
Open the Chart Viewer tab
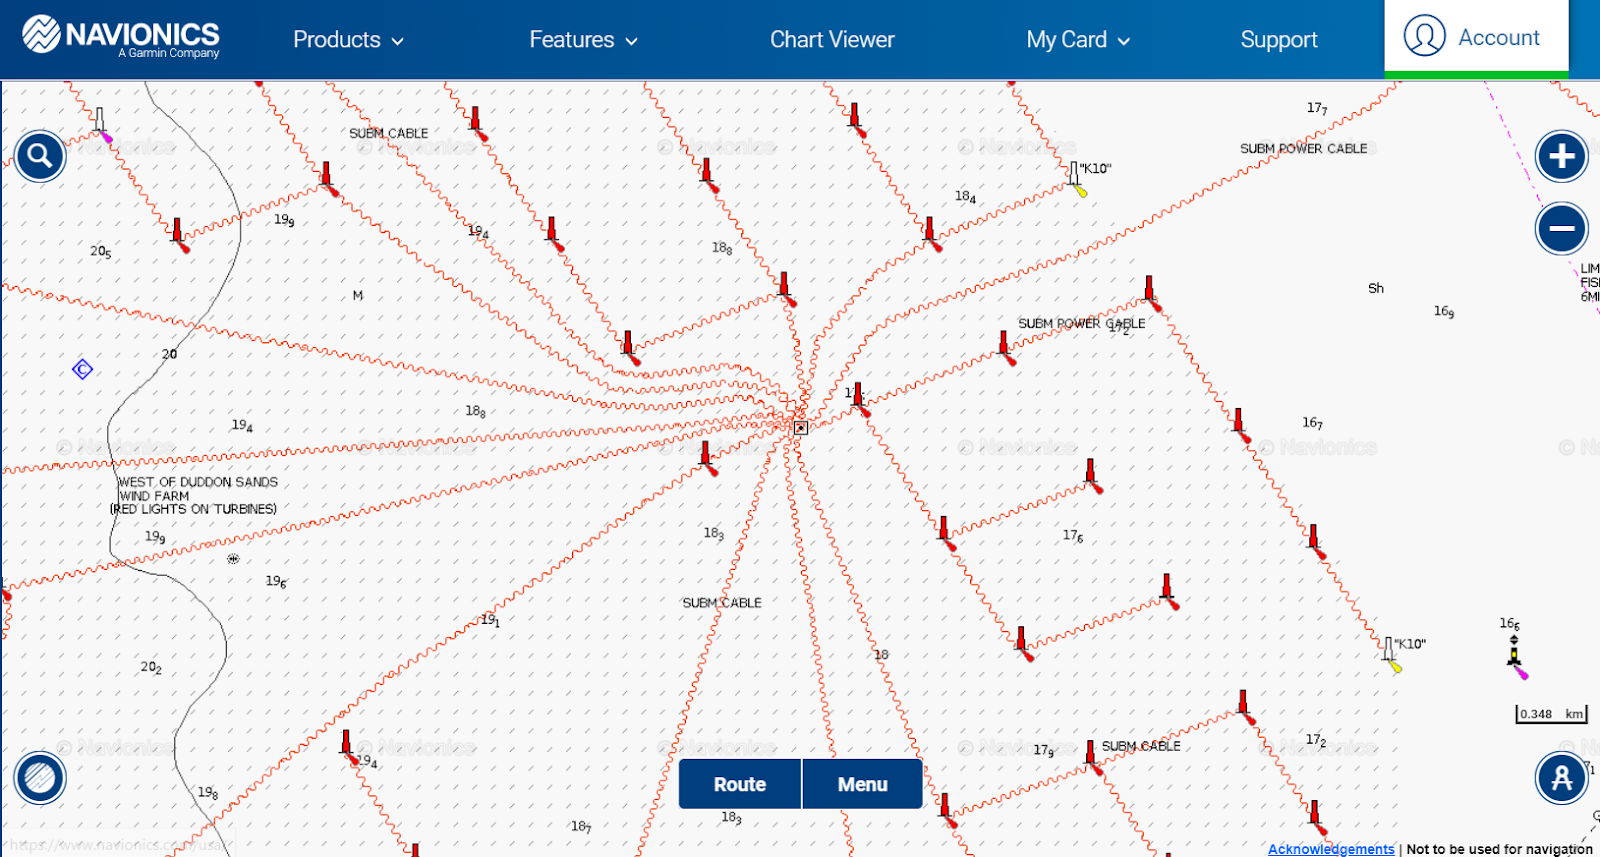[832, 40]
